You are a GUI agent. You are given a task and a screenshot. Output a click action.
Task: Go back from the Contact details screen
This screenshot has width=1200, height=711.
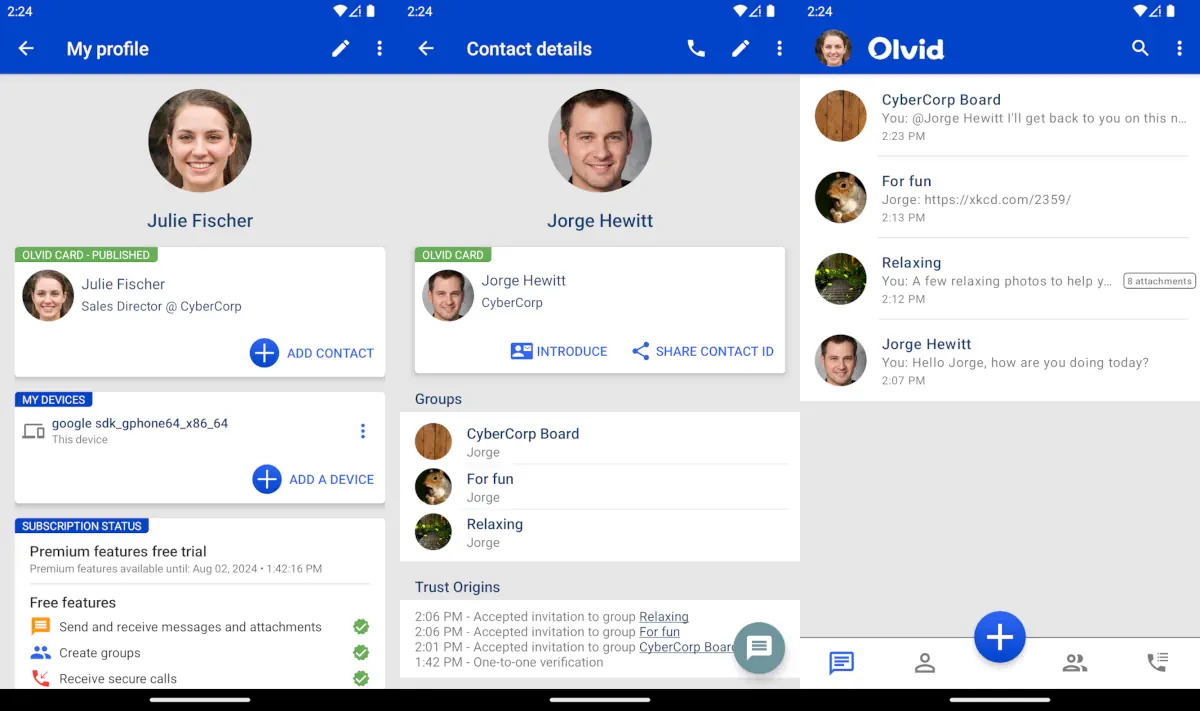(426, 49)
